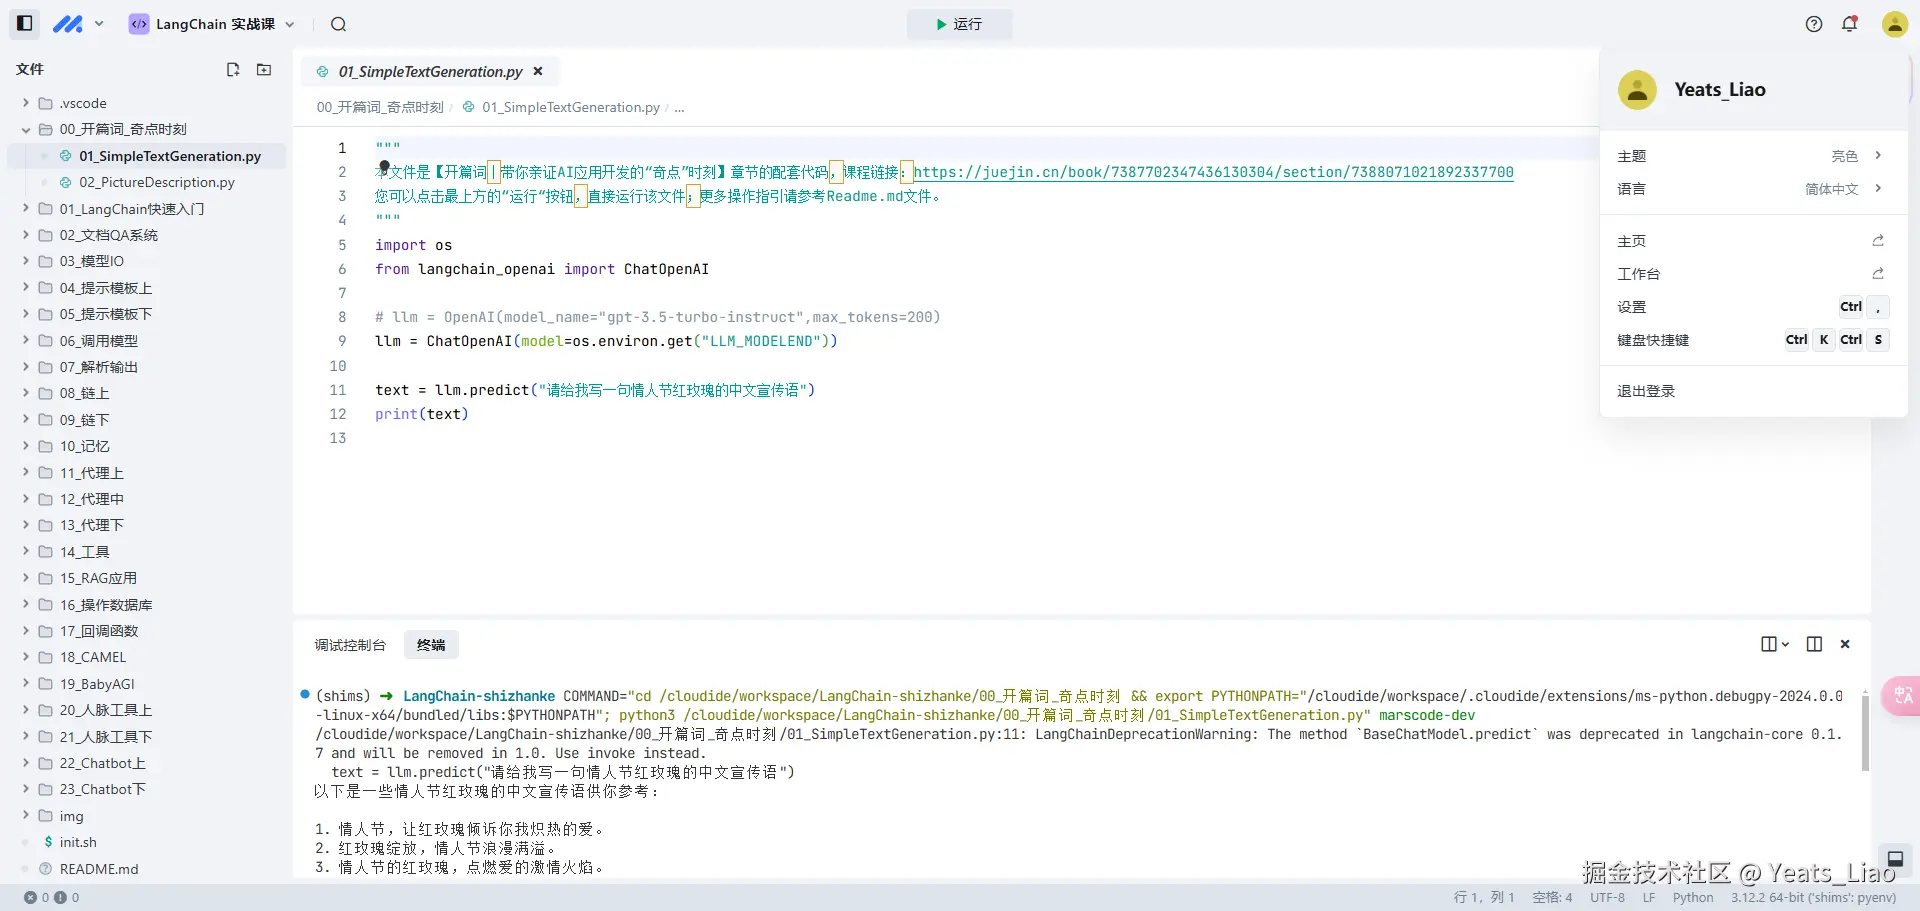Switch to the 调试控制台 tab
This screenshot has height=911, width=1920.
tap(350, 644)
